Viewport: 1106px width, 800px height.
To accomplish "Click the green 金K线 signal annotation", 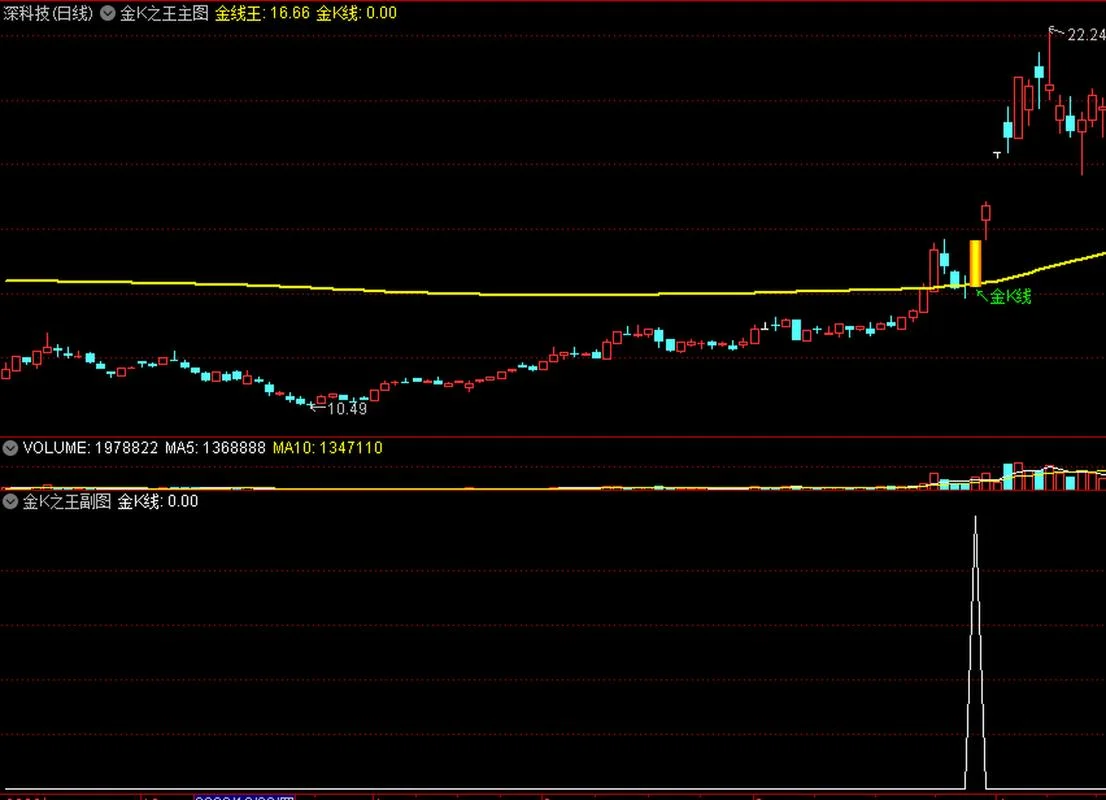I will coord(1010,296).
